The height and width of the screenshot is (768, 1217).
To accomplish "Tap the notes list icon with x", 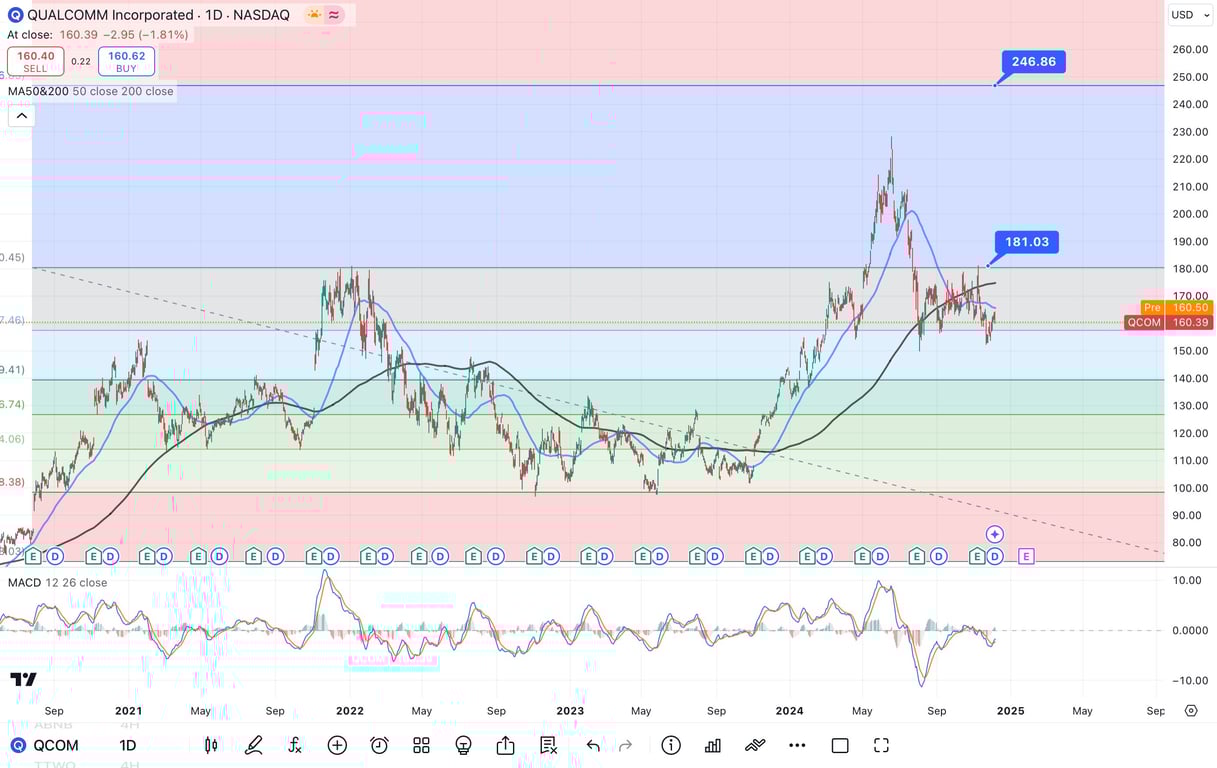I will 548,745.
